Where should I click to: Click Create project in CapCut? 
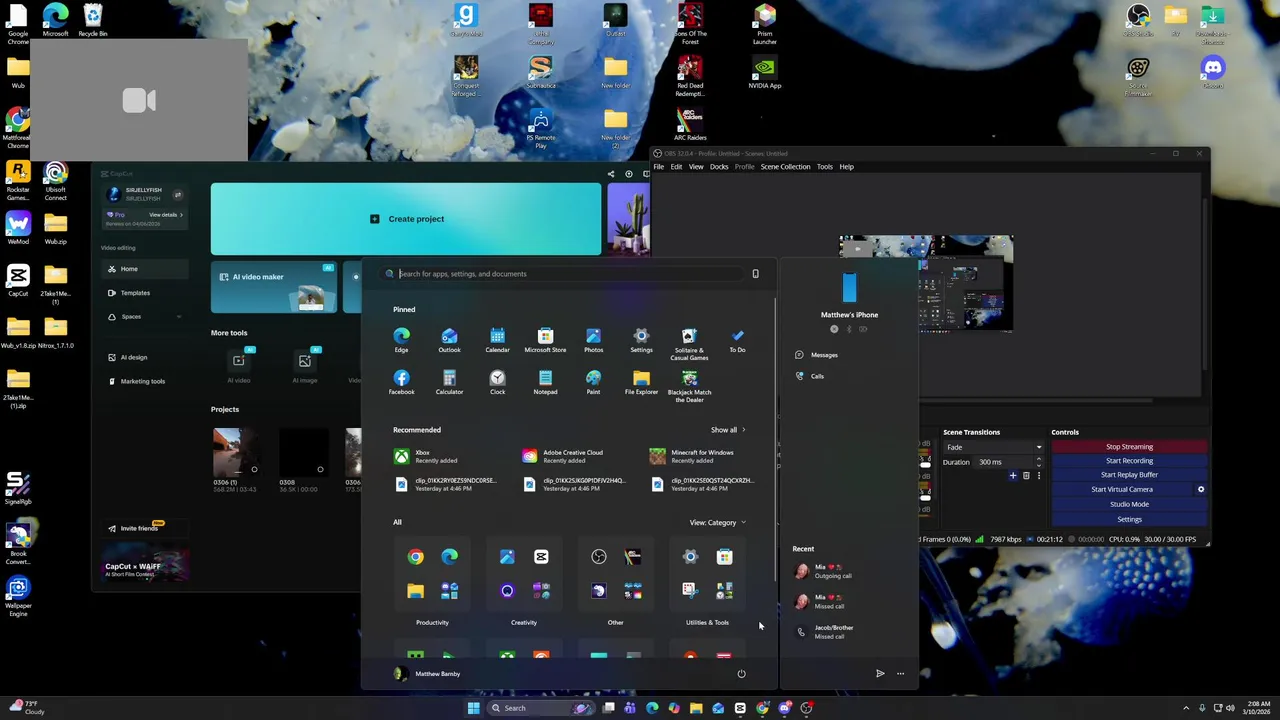coord(406,219)
